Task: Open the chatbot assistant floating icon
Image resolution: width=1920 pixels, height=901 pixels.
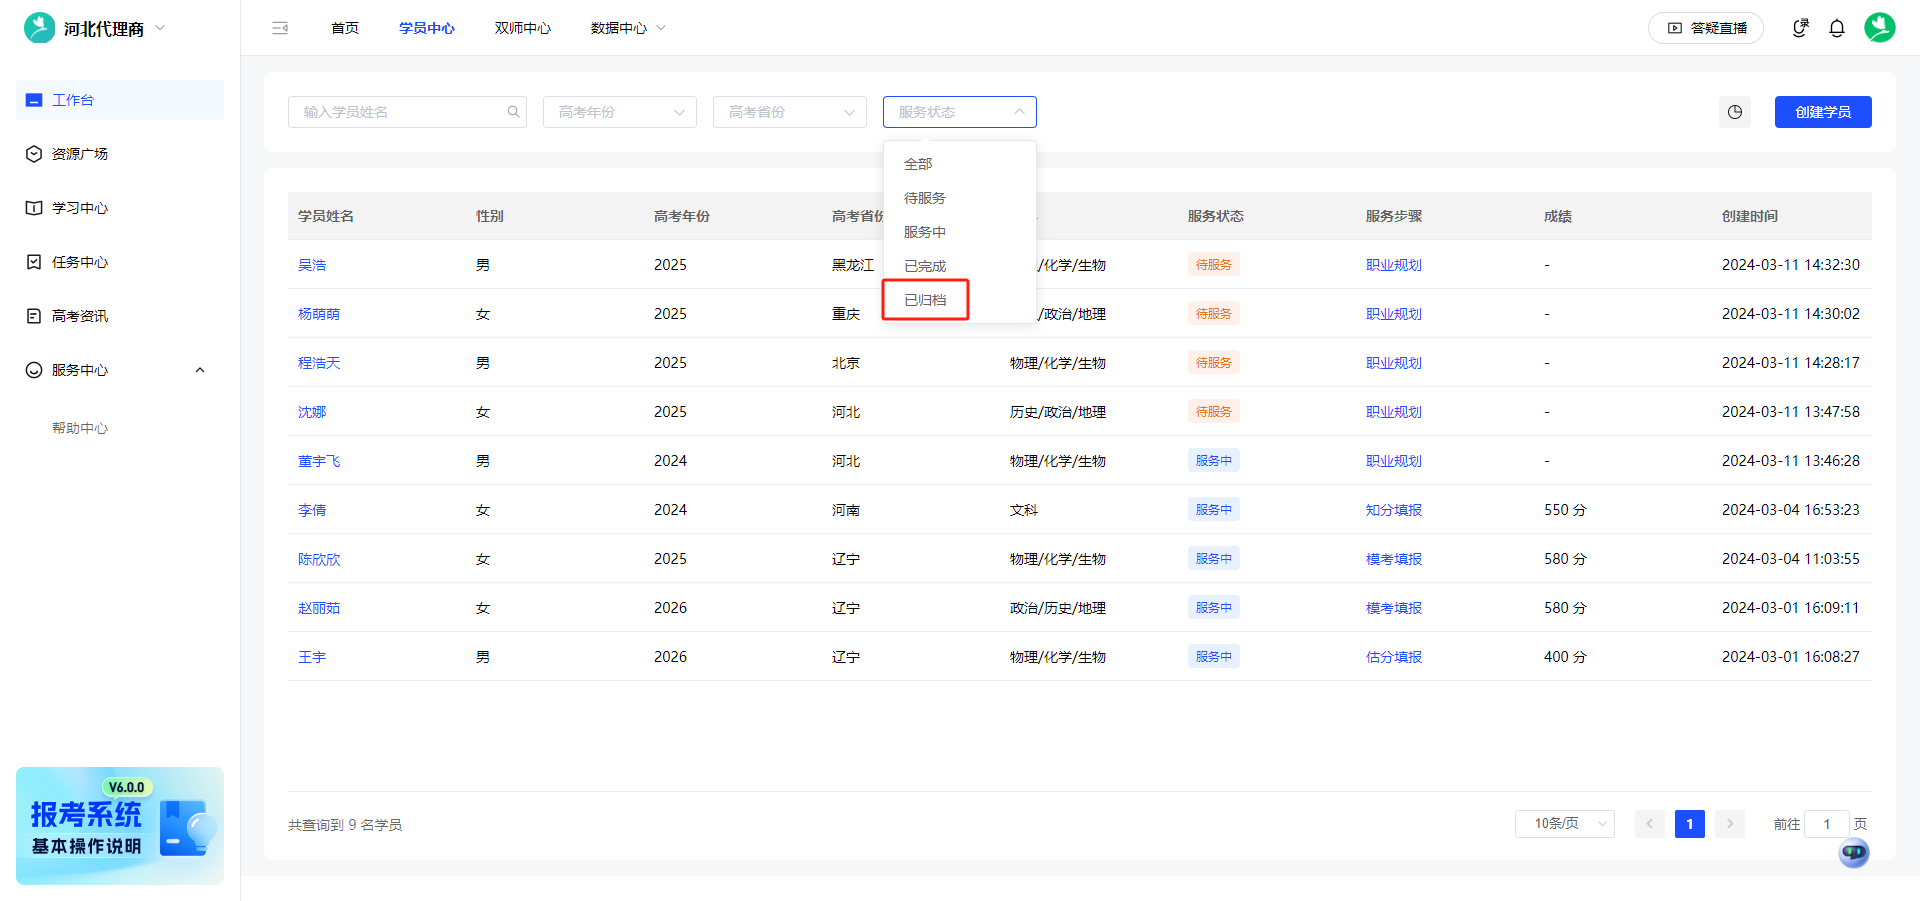Action: [x=1853, y=852]
